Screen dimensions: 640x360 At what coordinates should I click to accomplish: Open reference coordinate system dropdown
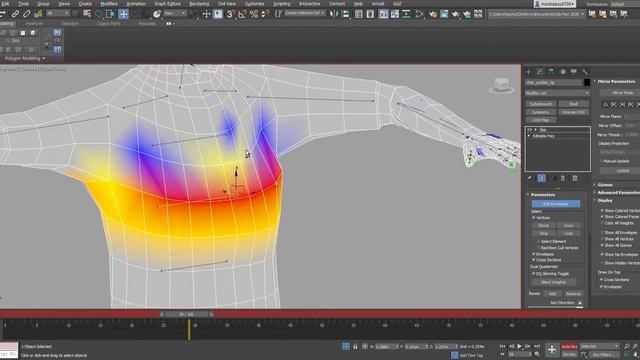point(175,13)
